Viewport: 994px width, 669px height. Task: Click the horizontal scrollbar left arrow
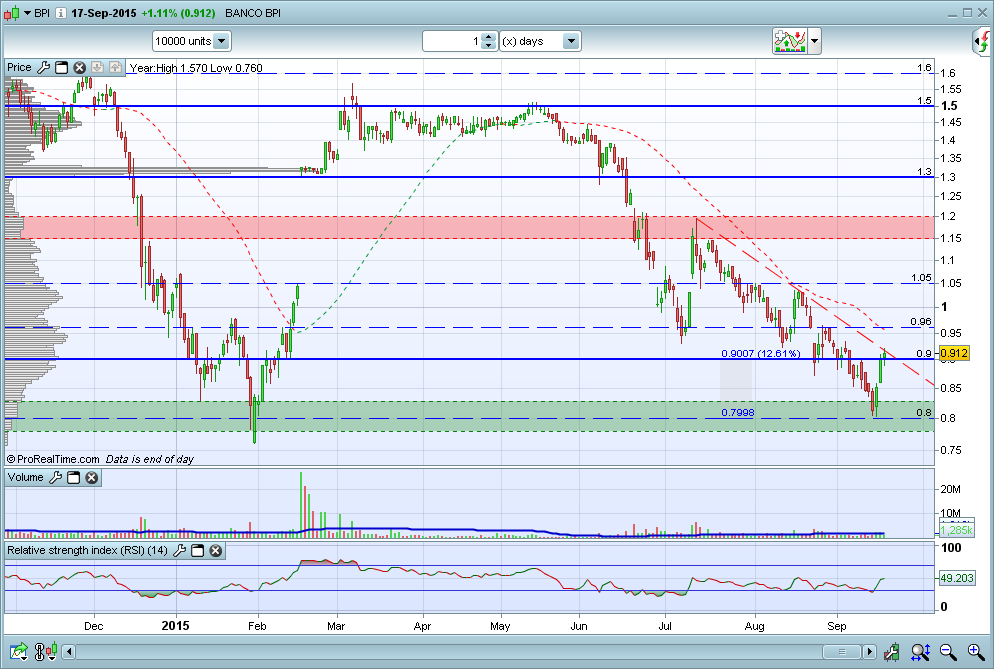[x=68, y=651]
